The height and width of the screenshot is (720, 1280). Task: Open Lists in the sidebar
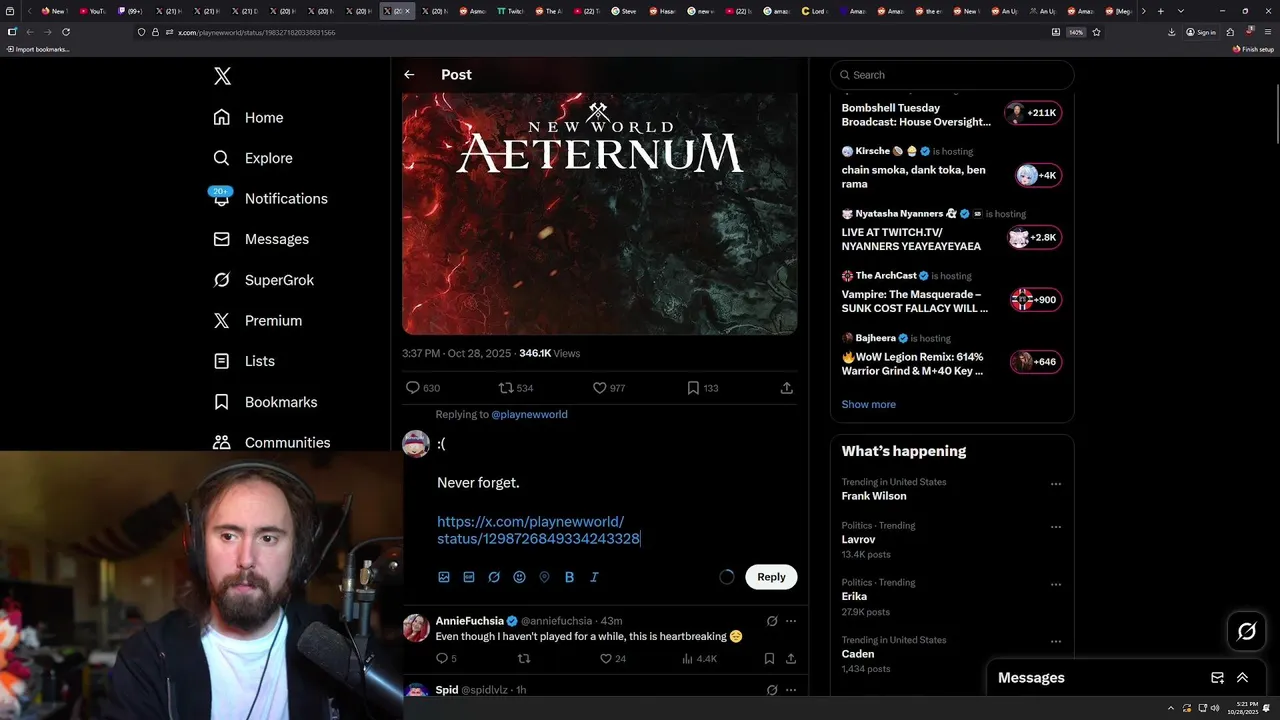[244, 361]
